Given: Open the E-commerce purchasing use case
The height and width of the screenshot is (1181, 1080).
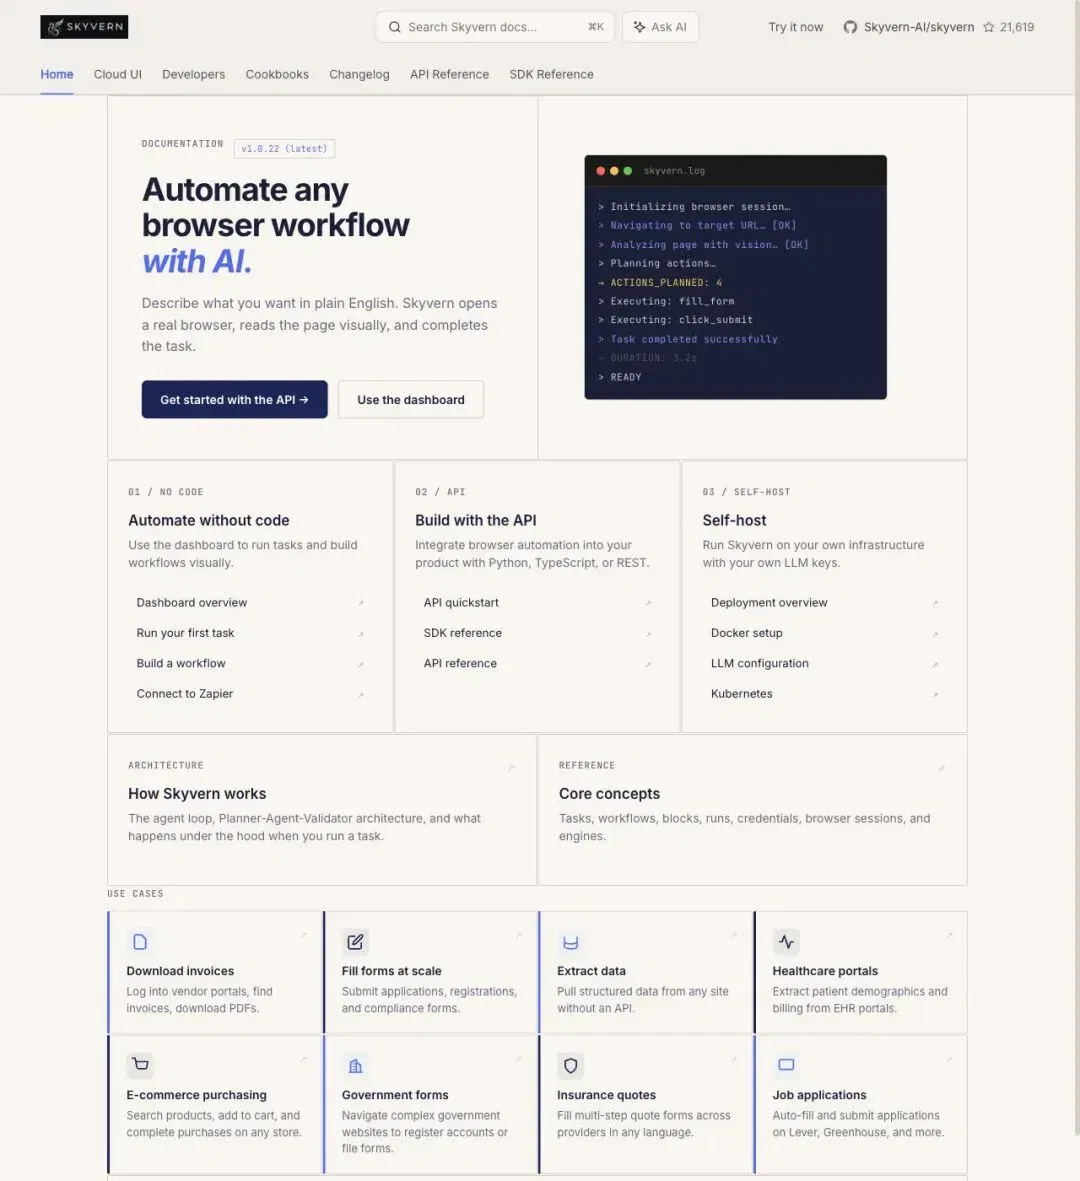Looking at the screenshot, I should tap(215, 1103).
